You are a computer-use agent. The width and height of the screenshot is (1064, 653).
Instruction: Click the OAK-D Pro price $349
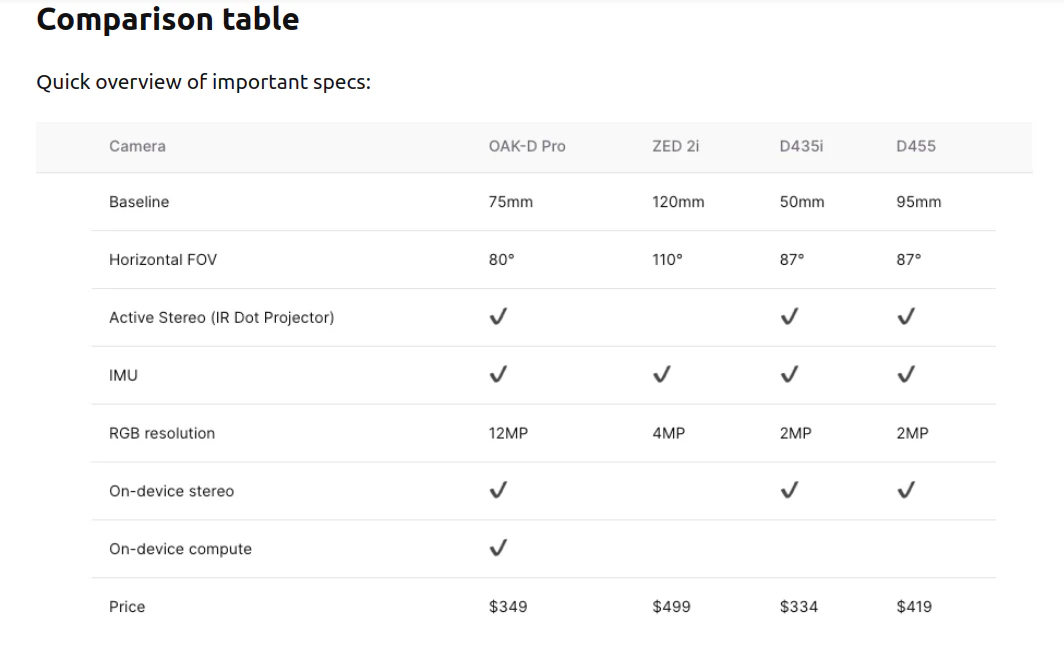[508, 606]
